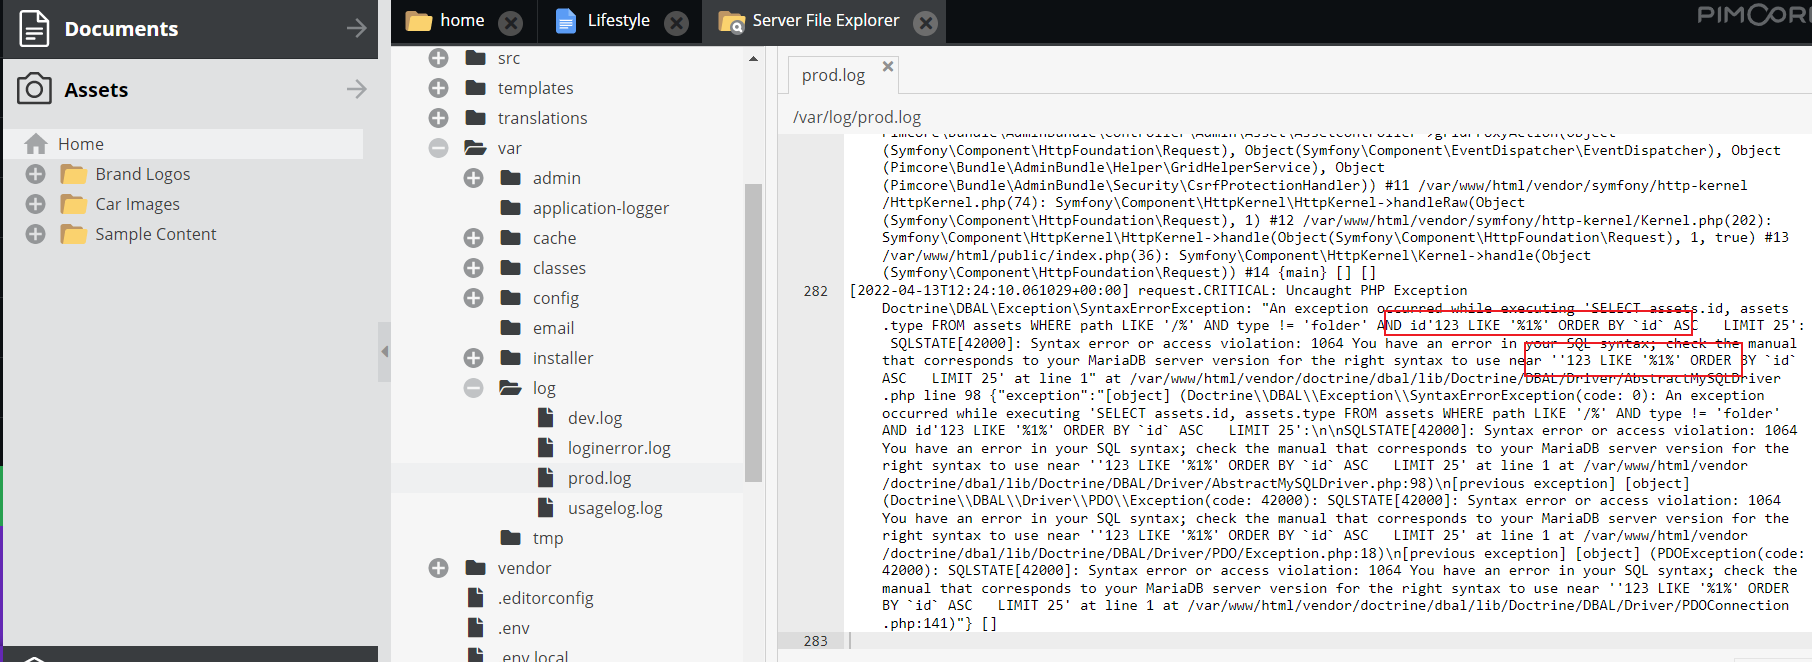Image resolution: width=1812 pixels, height=662 pixels.
Task: Open Brand Logos folder
Action: (x=142, y=174)
